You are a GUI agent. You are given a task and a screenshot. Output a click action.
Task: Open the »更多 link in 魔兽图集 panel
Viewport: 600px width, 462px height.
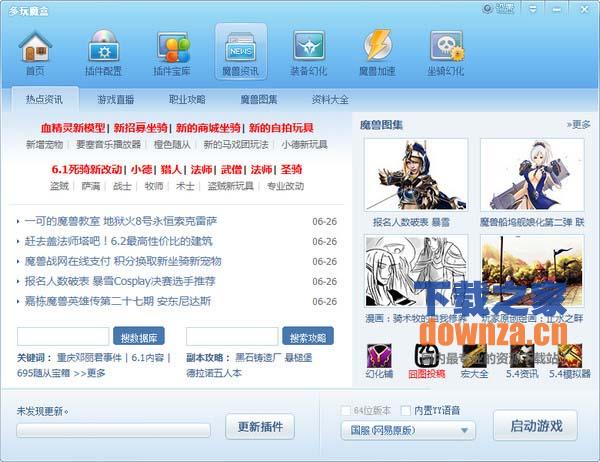(579, 124)
